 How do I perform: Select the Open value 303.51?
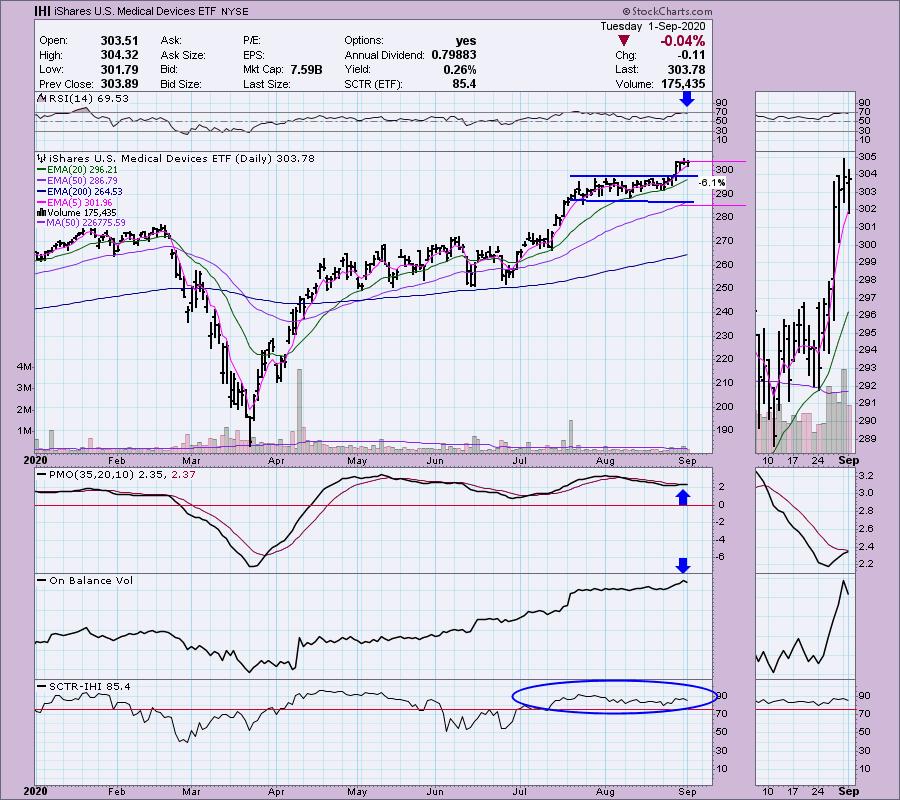pos(119,41)
